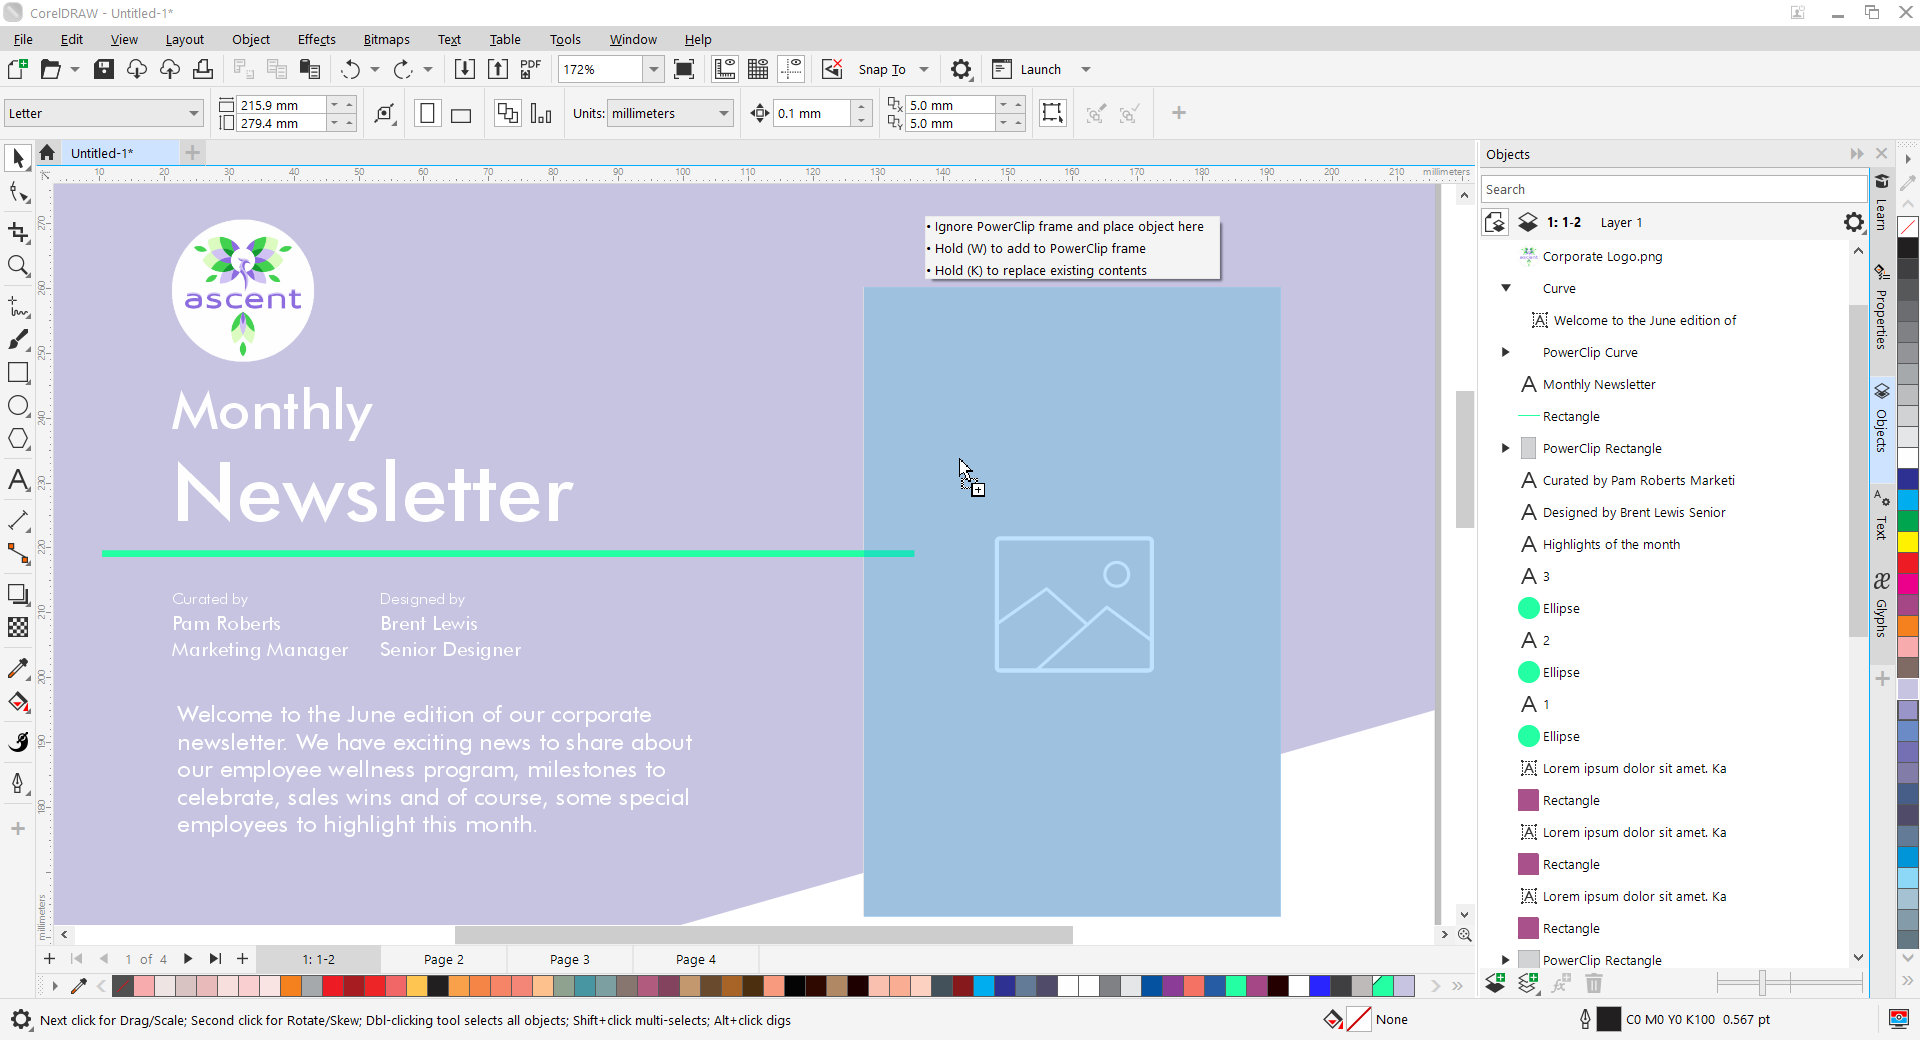Open the Bitmaps menu
This screenshot has height=1040, width=1920.
386,39
